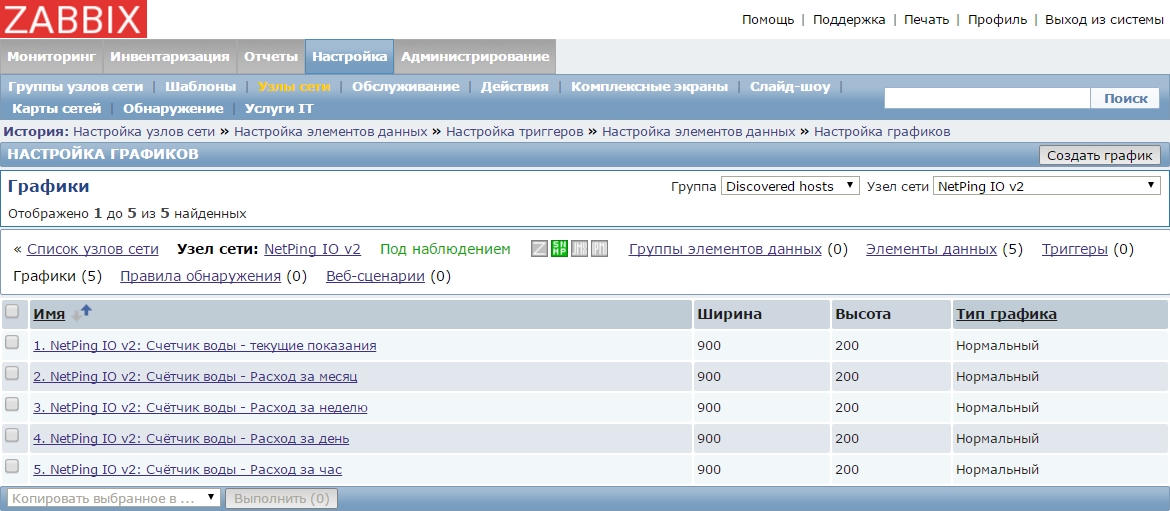
Task: Click history link Настройка триггеров
Action: point(515,131)
